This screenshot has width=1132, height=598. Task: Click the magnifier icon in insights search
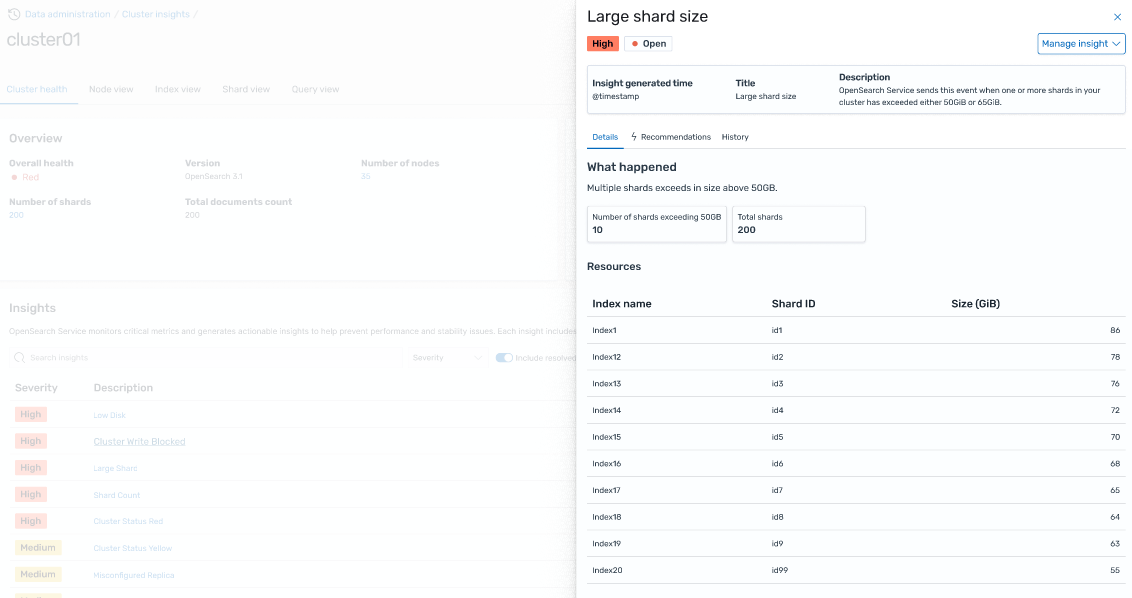pyautogui.click(x=20, y=358)
